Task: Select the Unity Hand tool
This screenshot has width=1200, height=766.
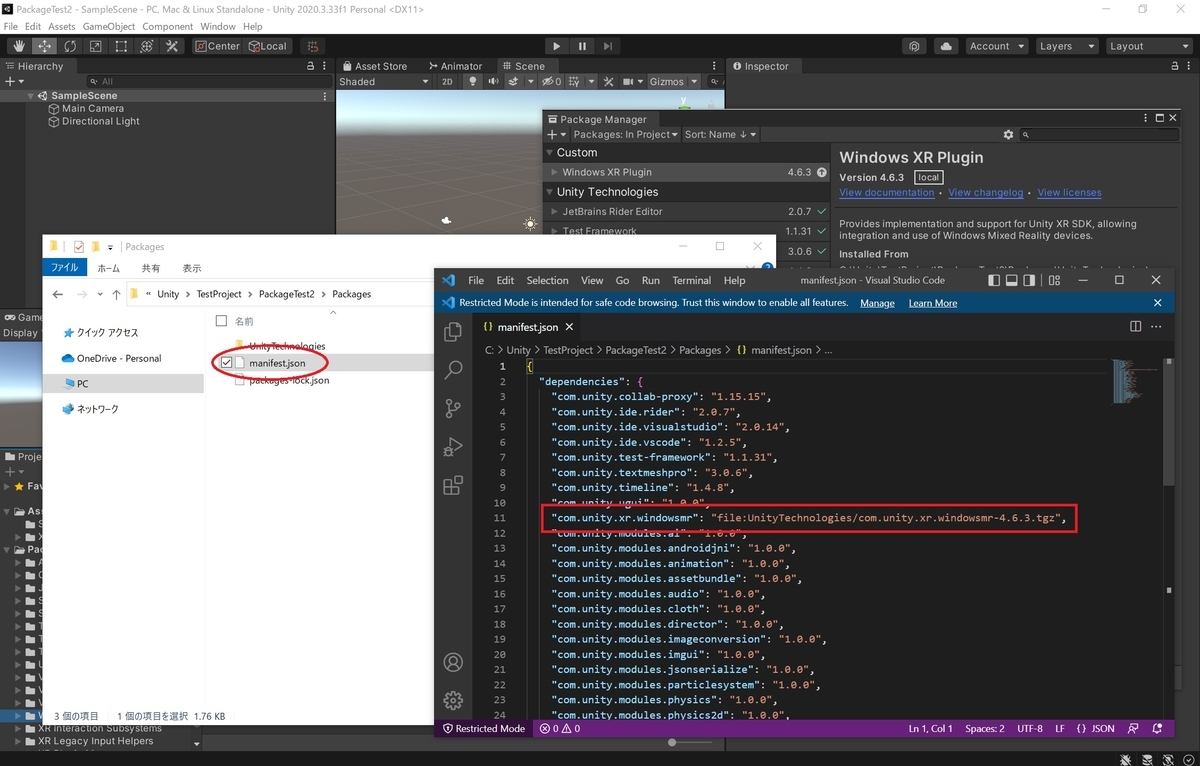Action: [19, 46]
